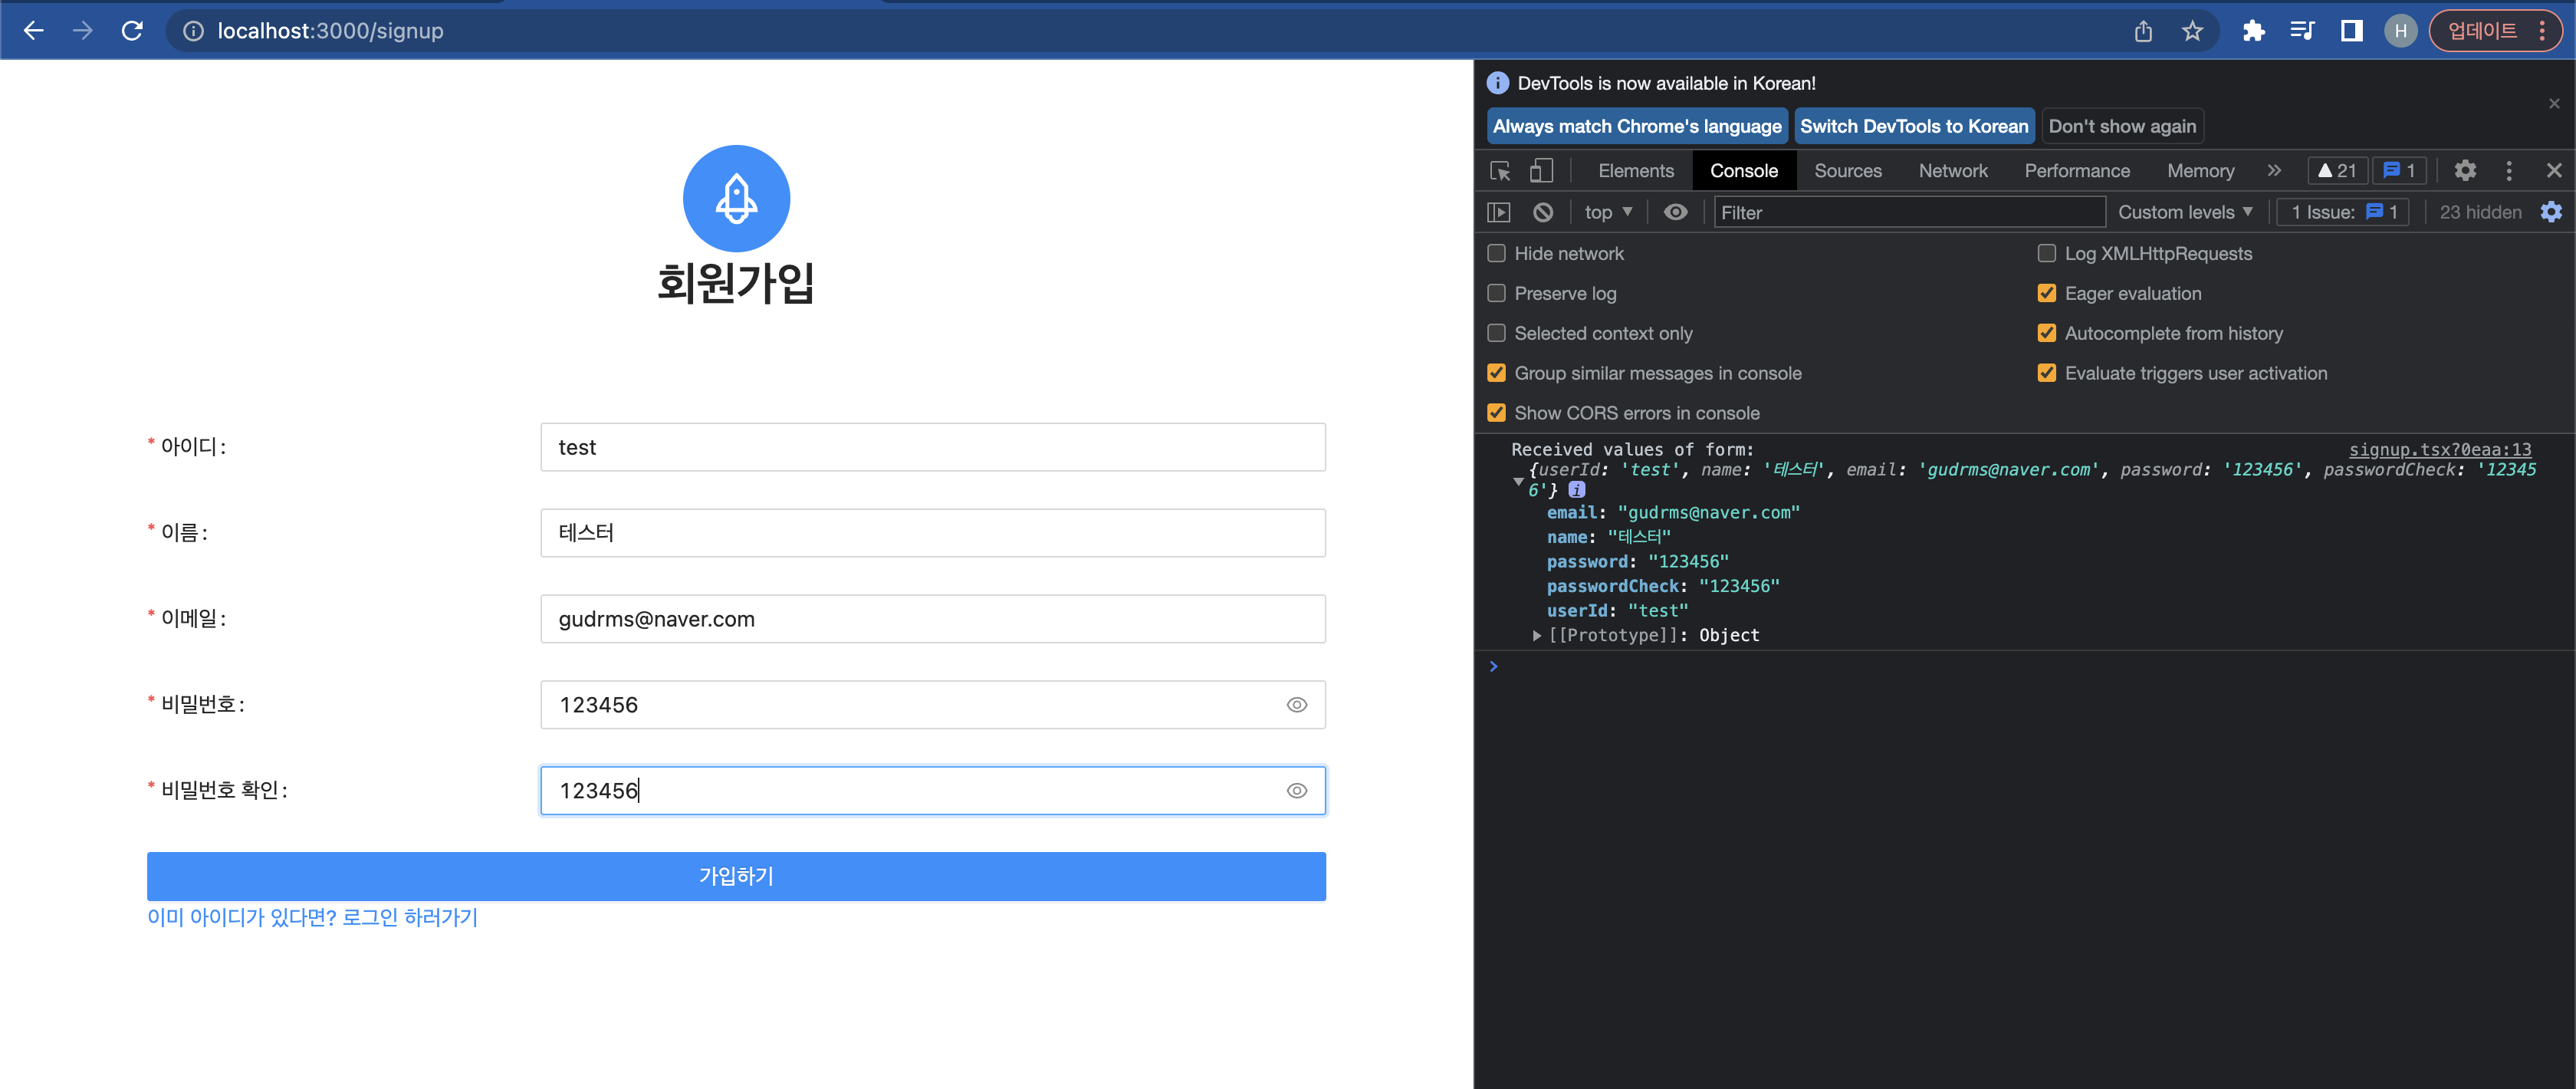Open the top context dropdown
The height and width of the screenshot is (1089, 2576).
(x=1607, y=212)
